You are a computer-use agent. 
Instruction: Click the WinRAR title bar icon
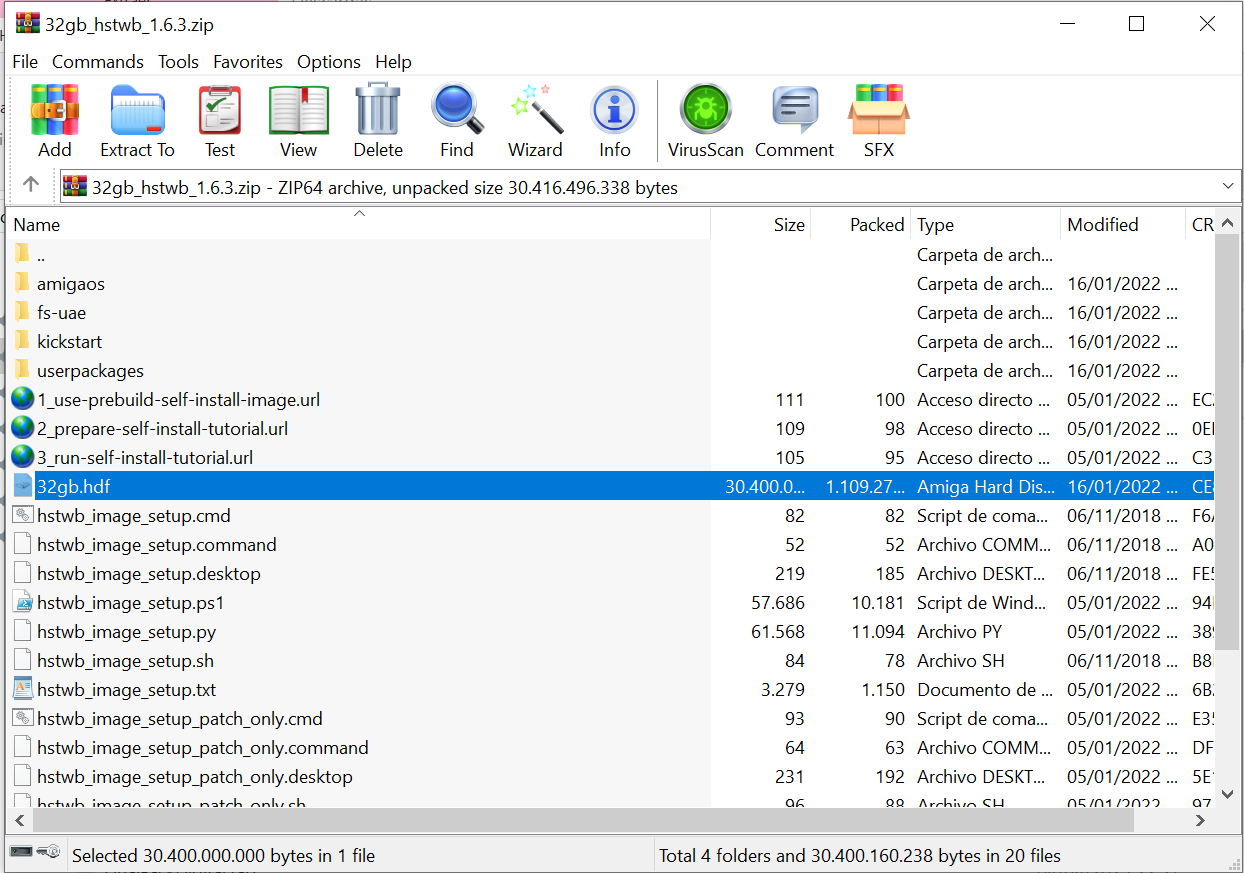coord(28,24)
